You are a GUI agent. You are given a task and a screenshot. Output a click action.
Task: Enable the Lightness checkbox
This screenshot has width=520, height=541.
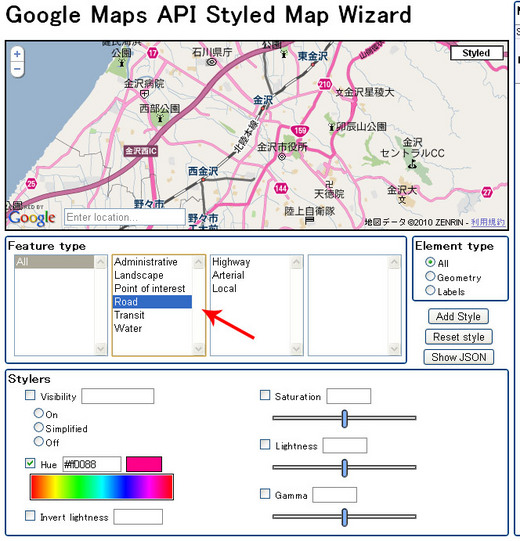coord(265,444)
